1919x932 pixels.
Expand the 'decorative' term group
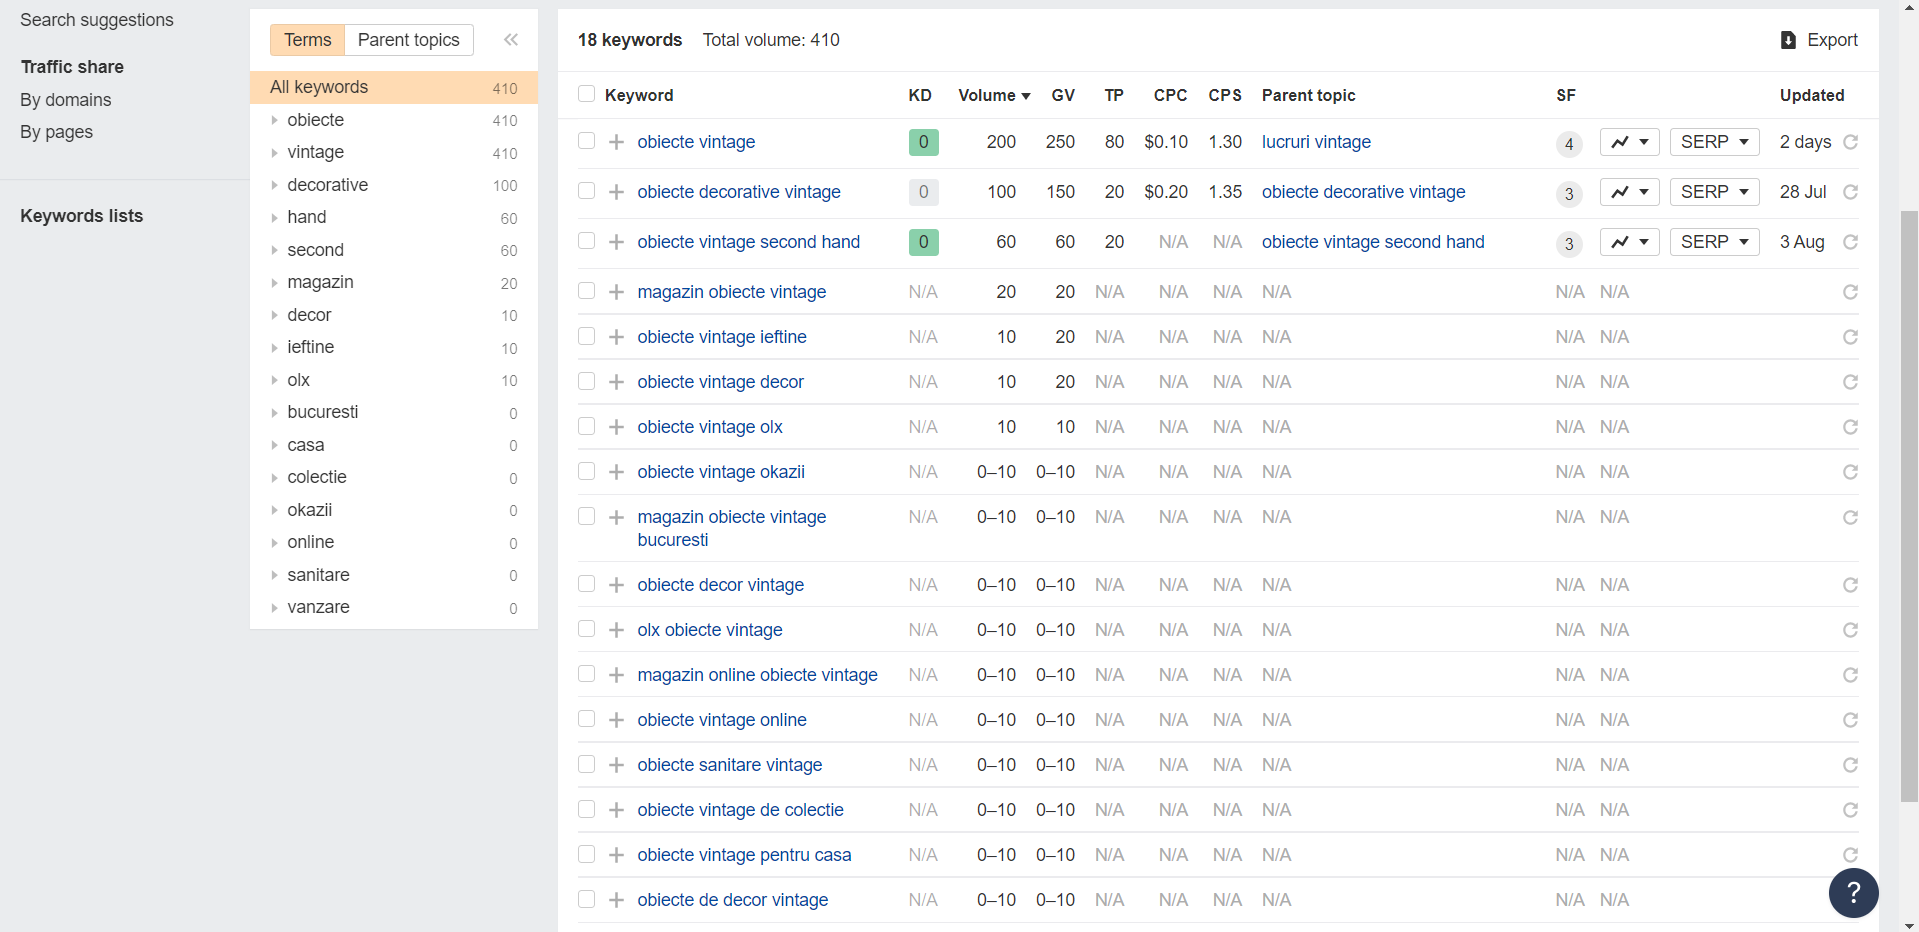click(274, 185)
